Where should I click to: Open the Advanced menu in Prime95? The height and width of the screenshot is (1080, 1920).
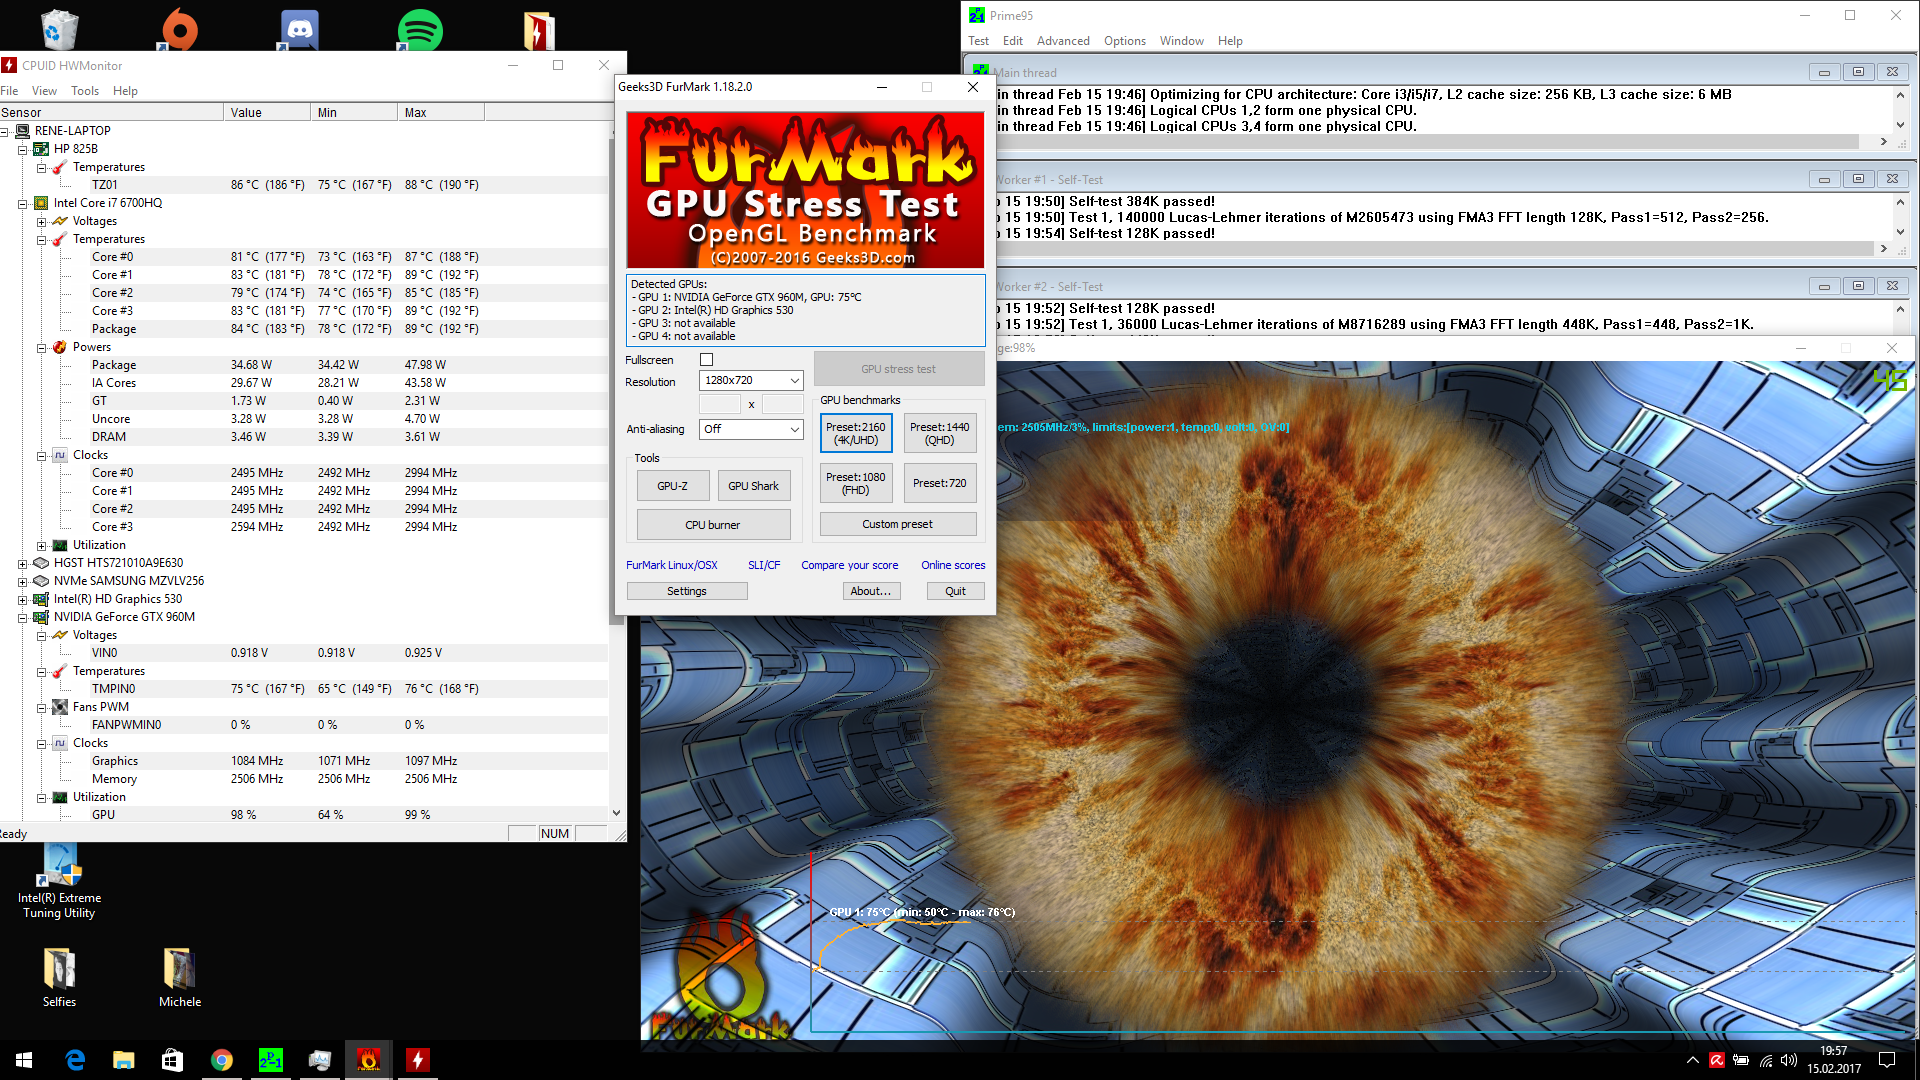click(1062, 41)
